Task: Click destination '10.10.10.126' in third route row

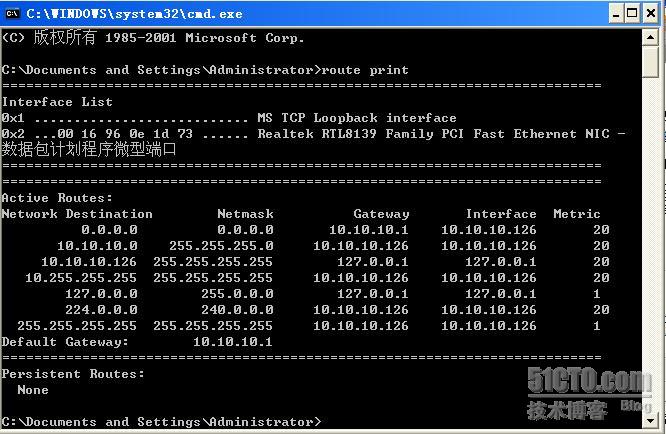Action: 89,262
